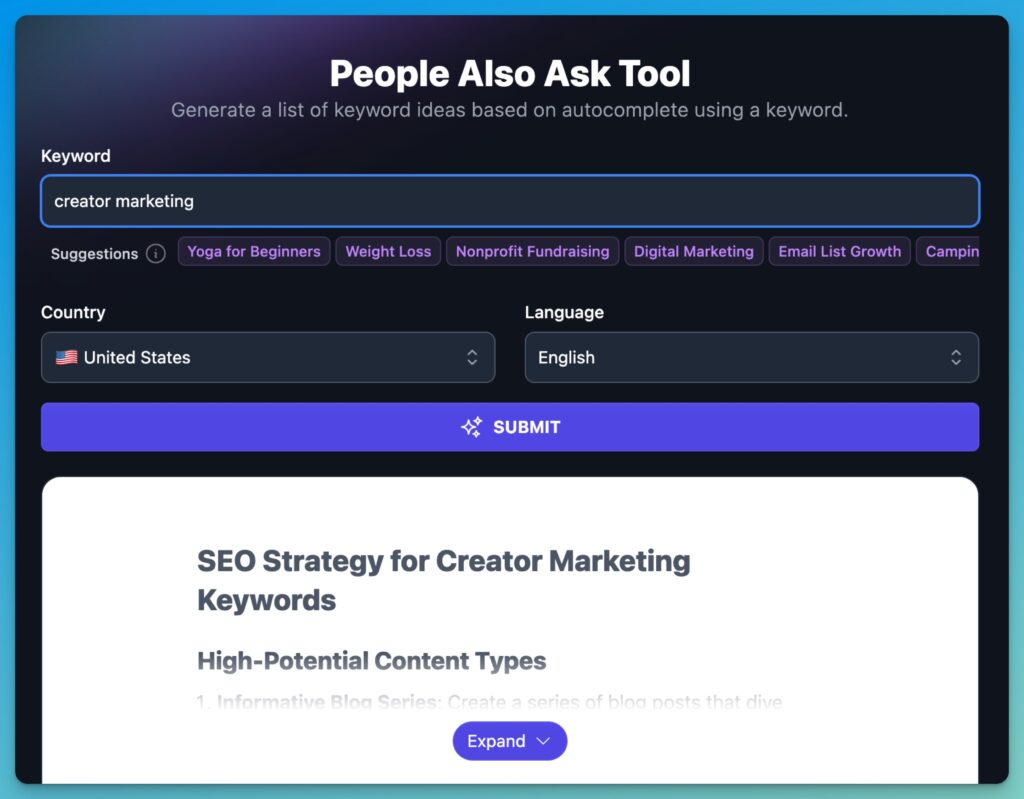
Task: Click the SUBMIT button
Action: click(x=510, y=426)
